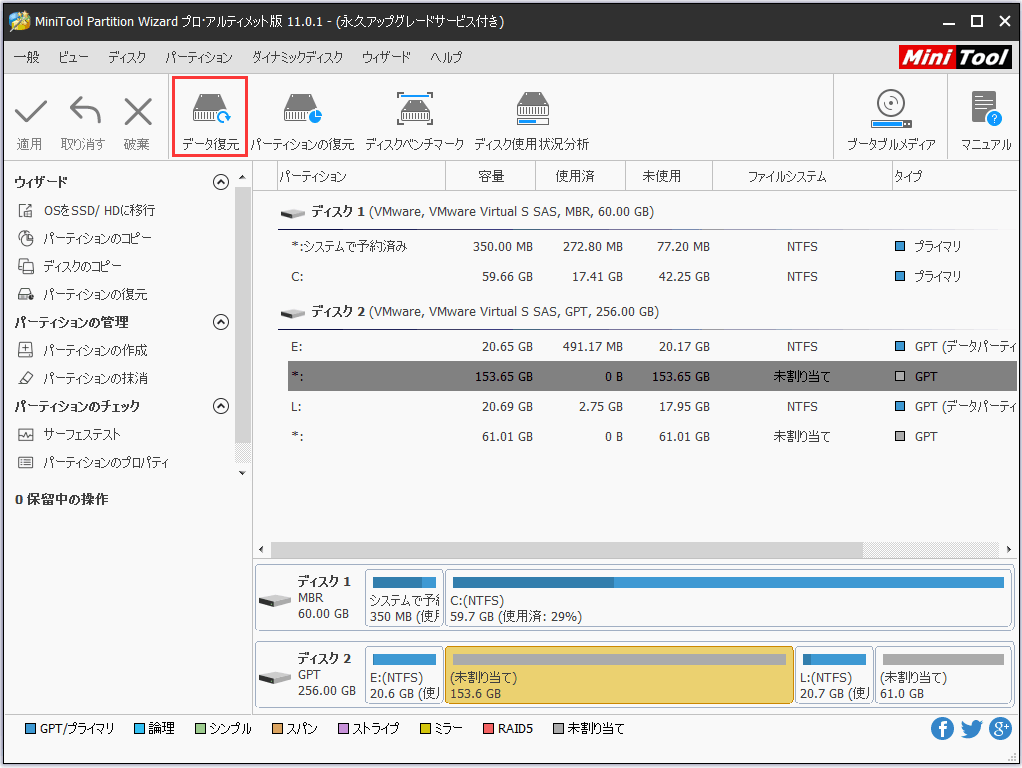
Task: Open the パーティション menu
Action: (199, 57)
